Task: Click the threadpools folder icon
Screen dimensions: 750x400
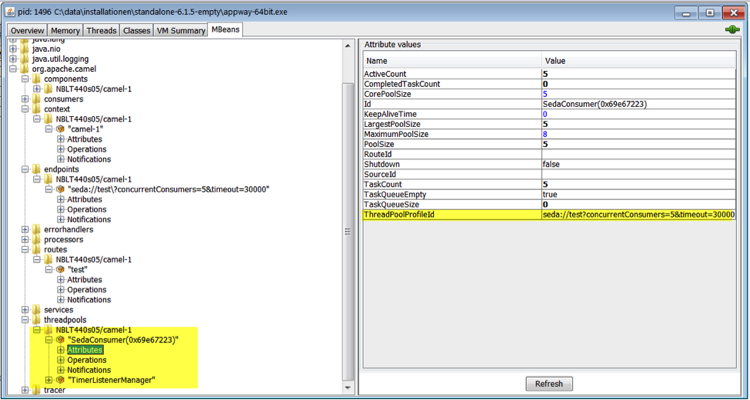Action: tap(36, 319)
